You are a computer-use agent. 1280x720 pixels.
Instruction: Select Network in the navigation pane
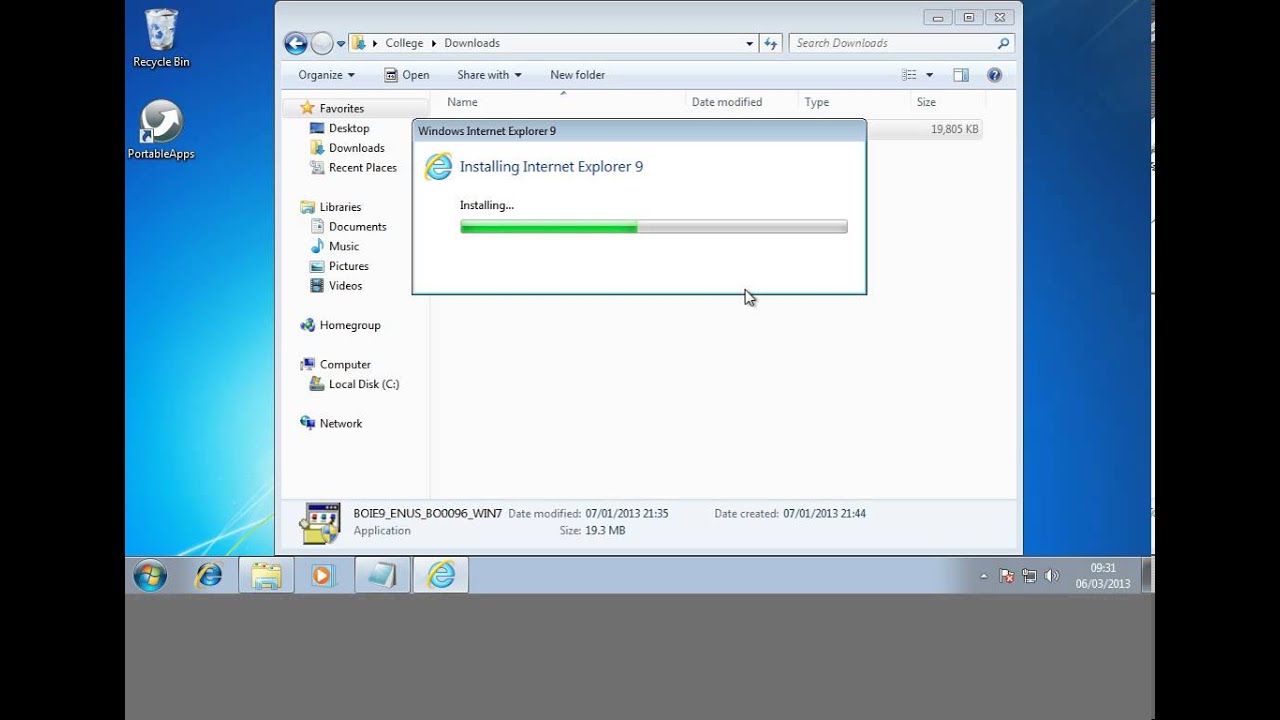(341, 424)
